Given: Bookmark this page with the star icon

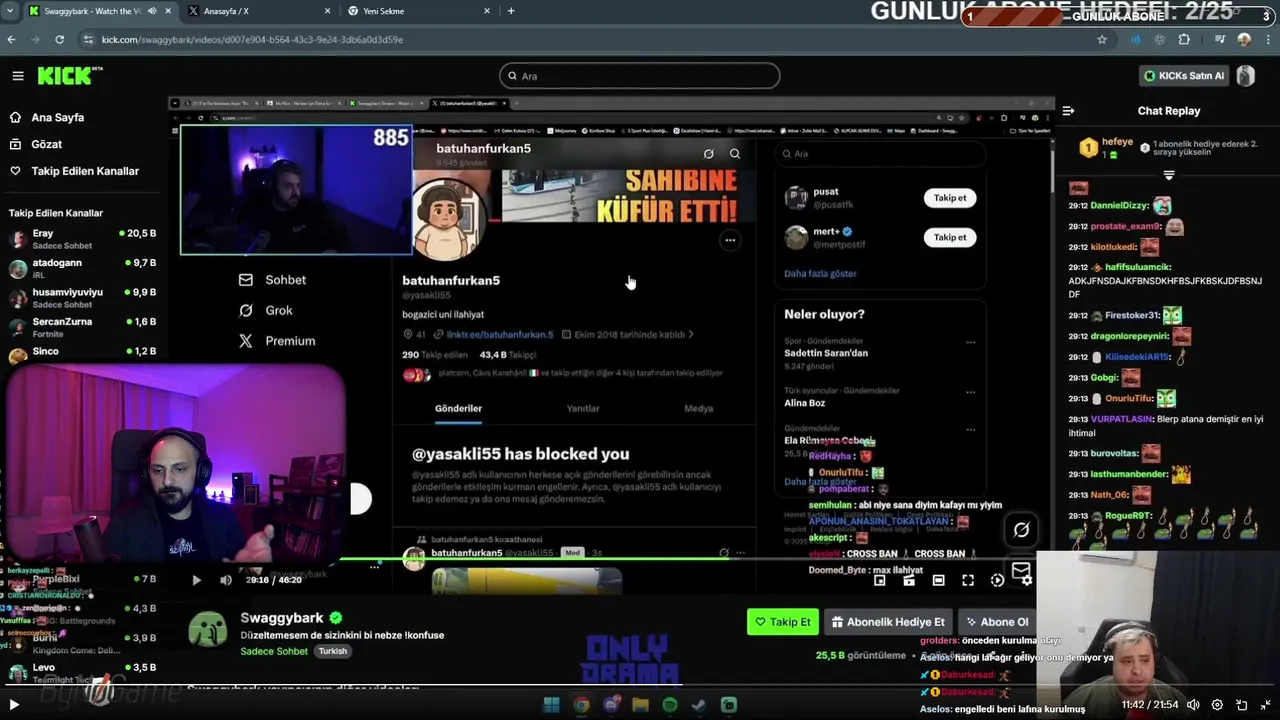Looking at the screenshot, I should coord(1102,40).
